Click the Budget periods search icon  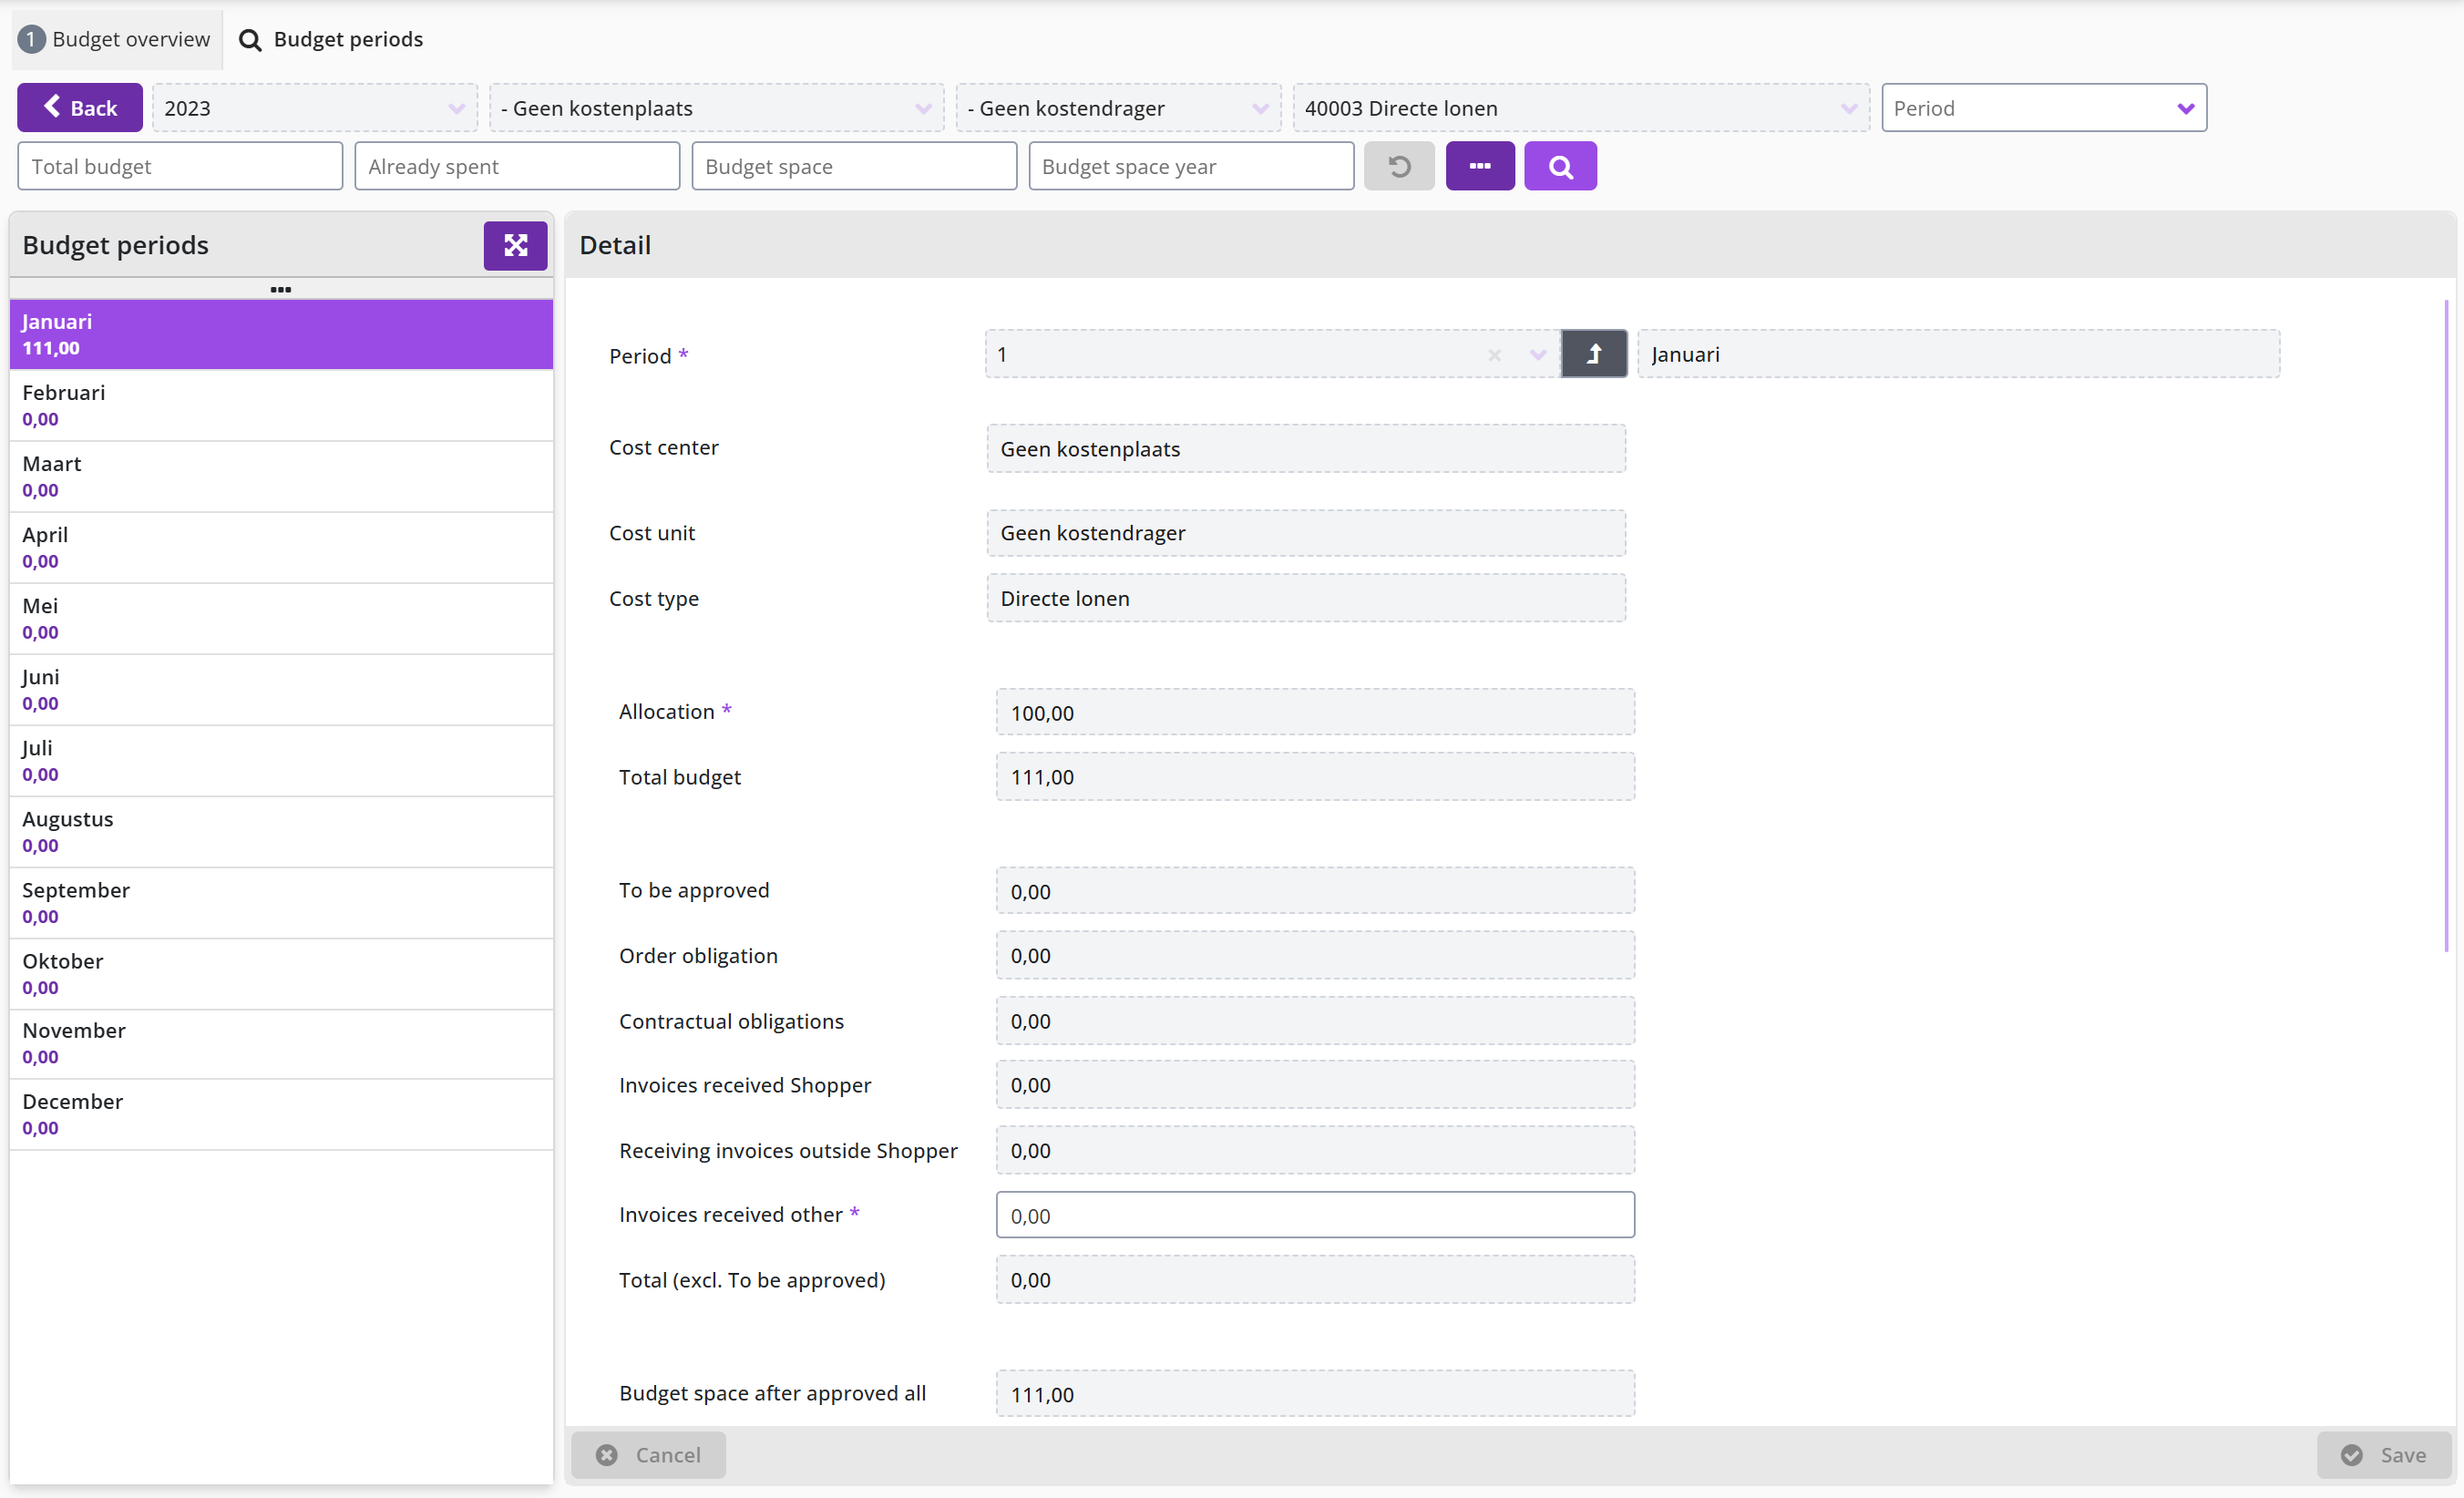[250, 40]
